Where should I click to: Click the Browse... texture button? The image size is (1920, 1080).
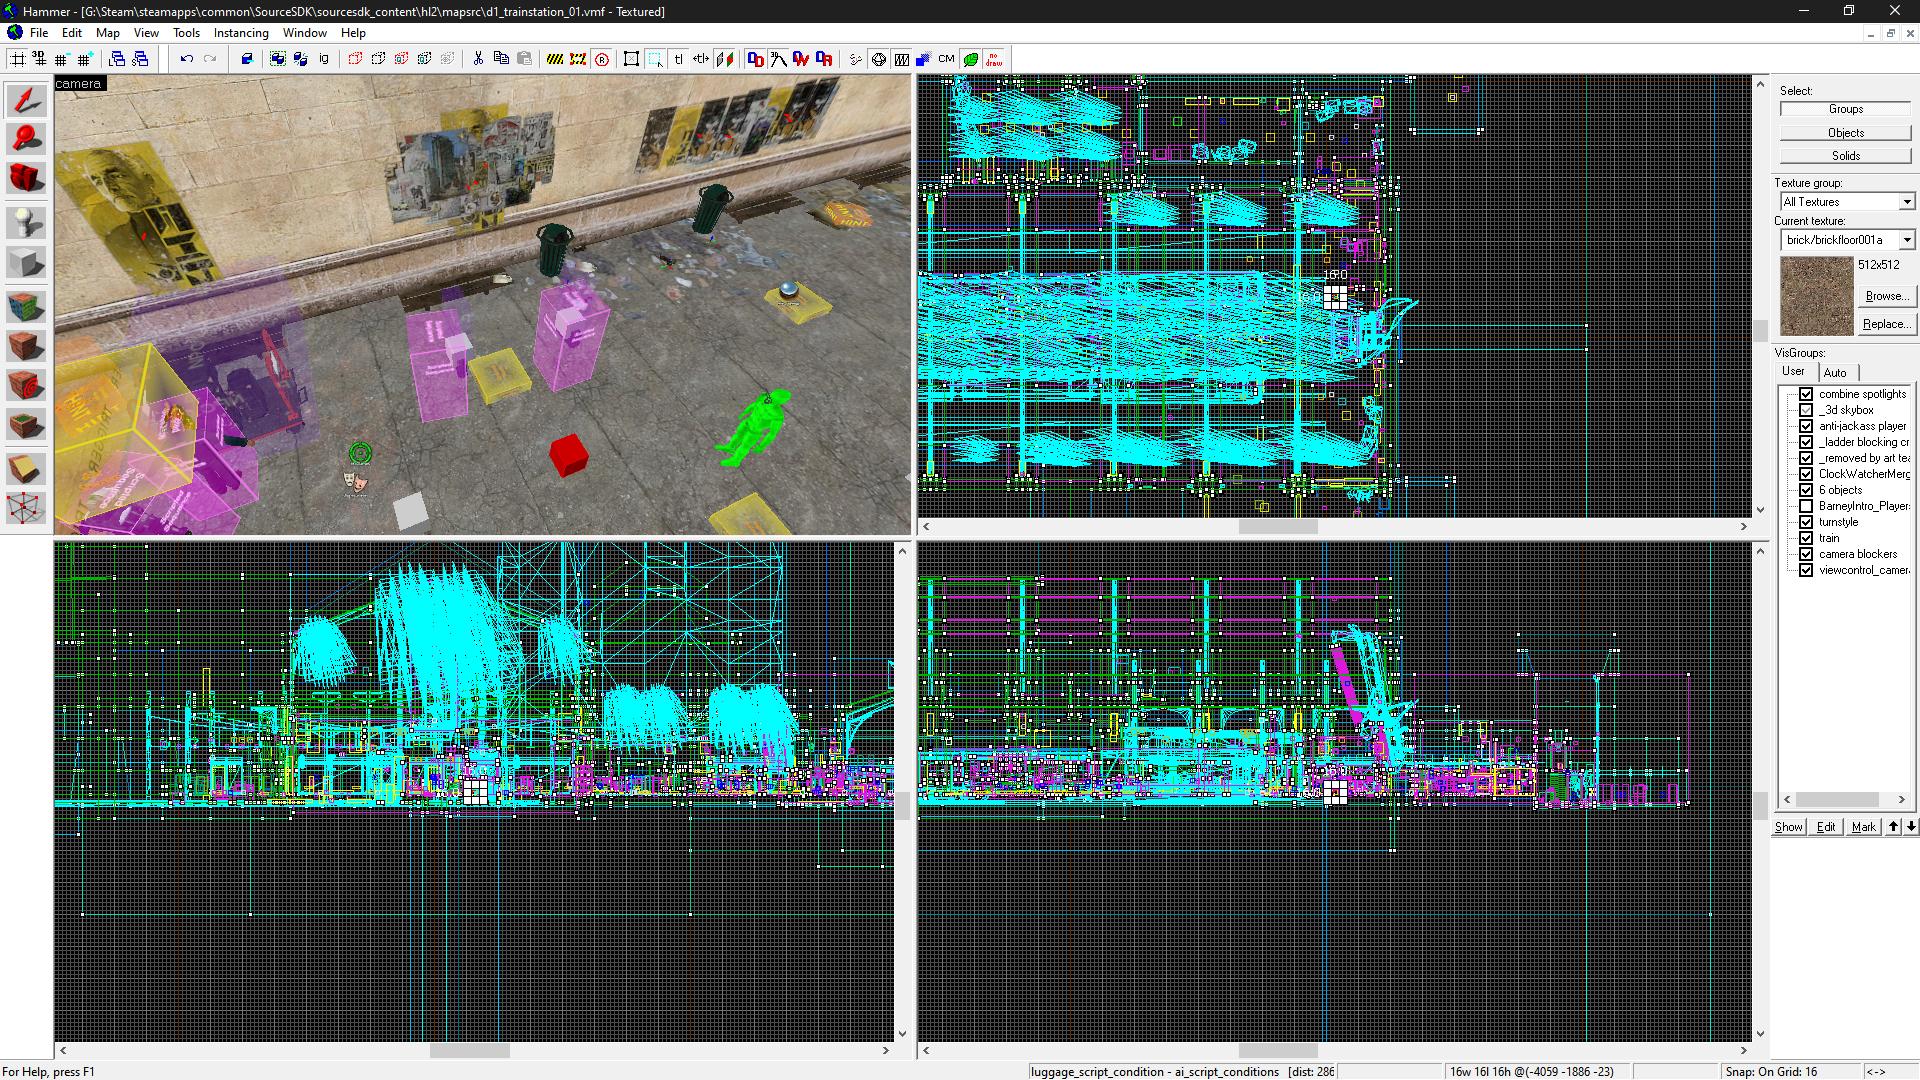tap(1886, 296)
